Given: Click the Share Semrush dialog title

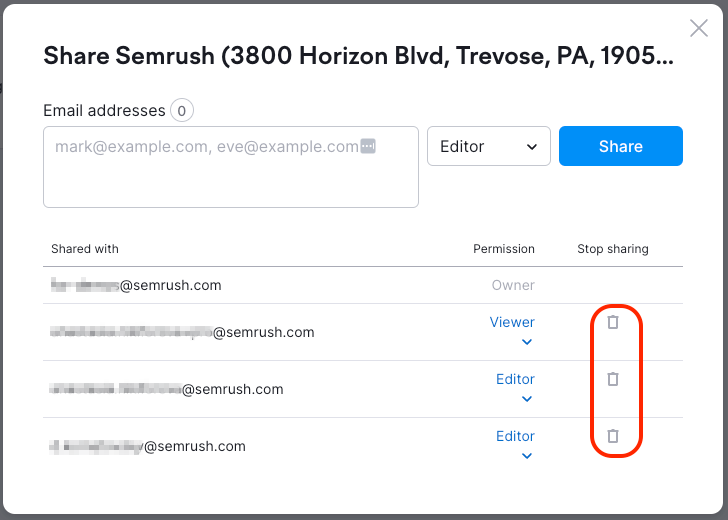Looking at the screenshot, I should [x=358, y=55].
